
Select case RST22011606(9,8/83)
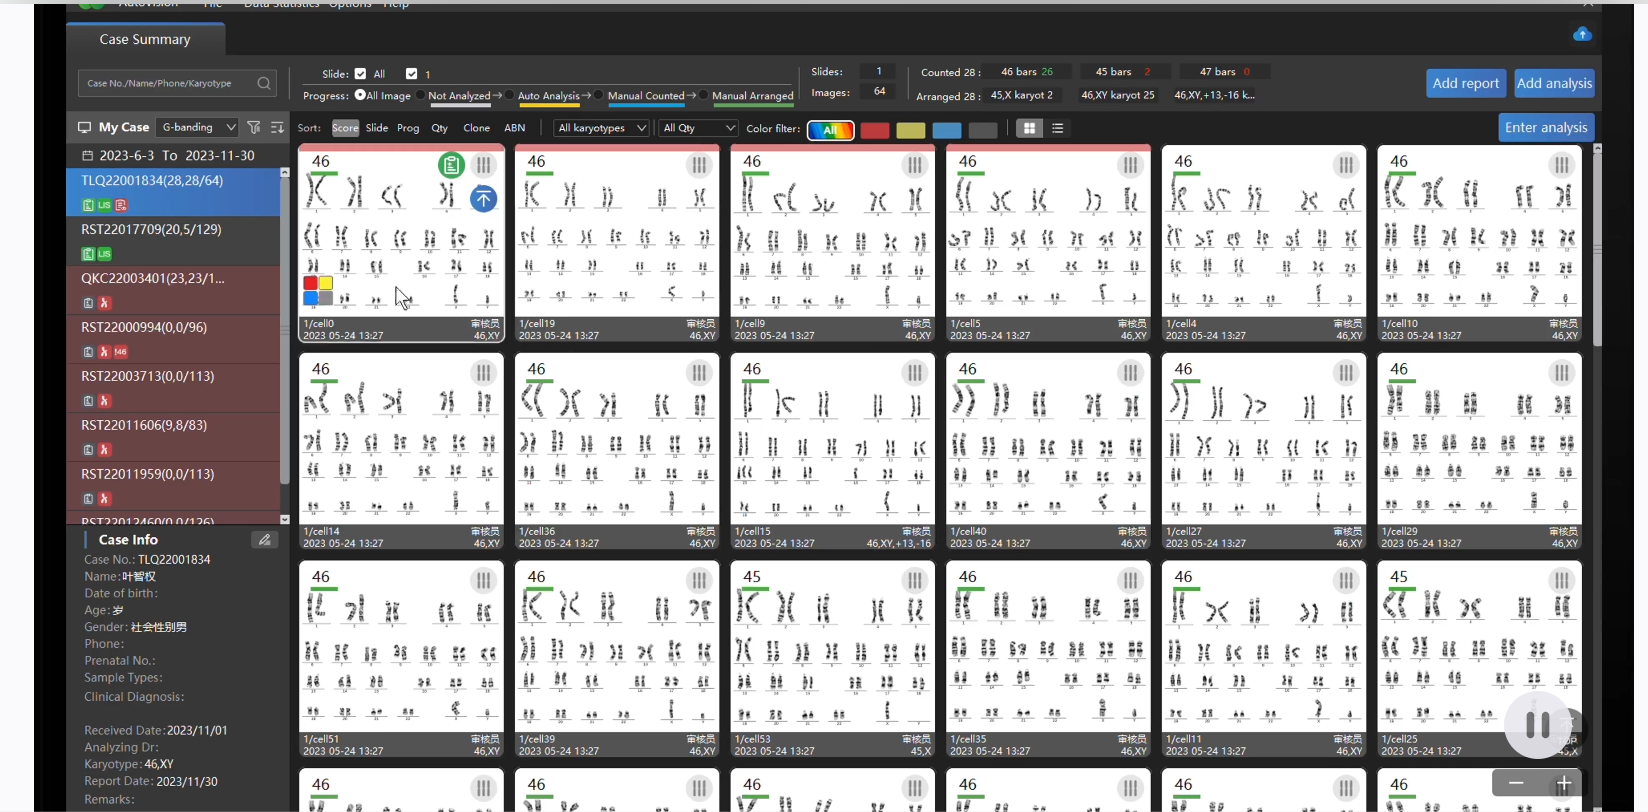(x=173, y=437)
